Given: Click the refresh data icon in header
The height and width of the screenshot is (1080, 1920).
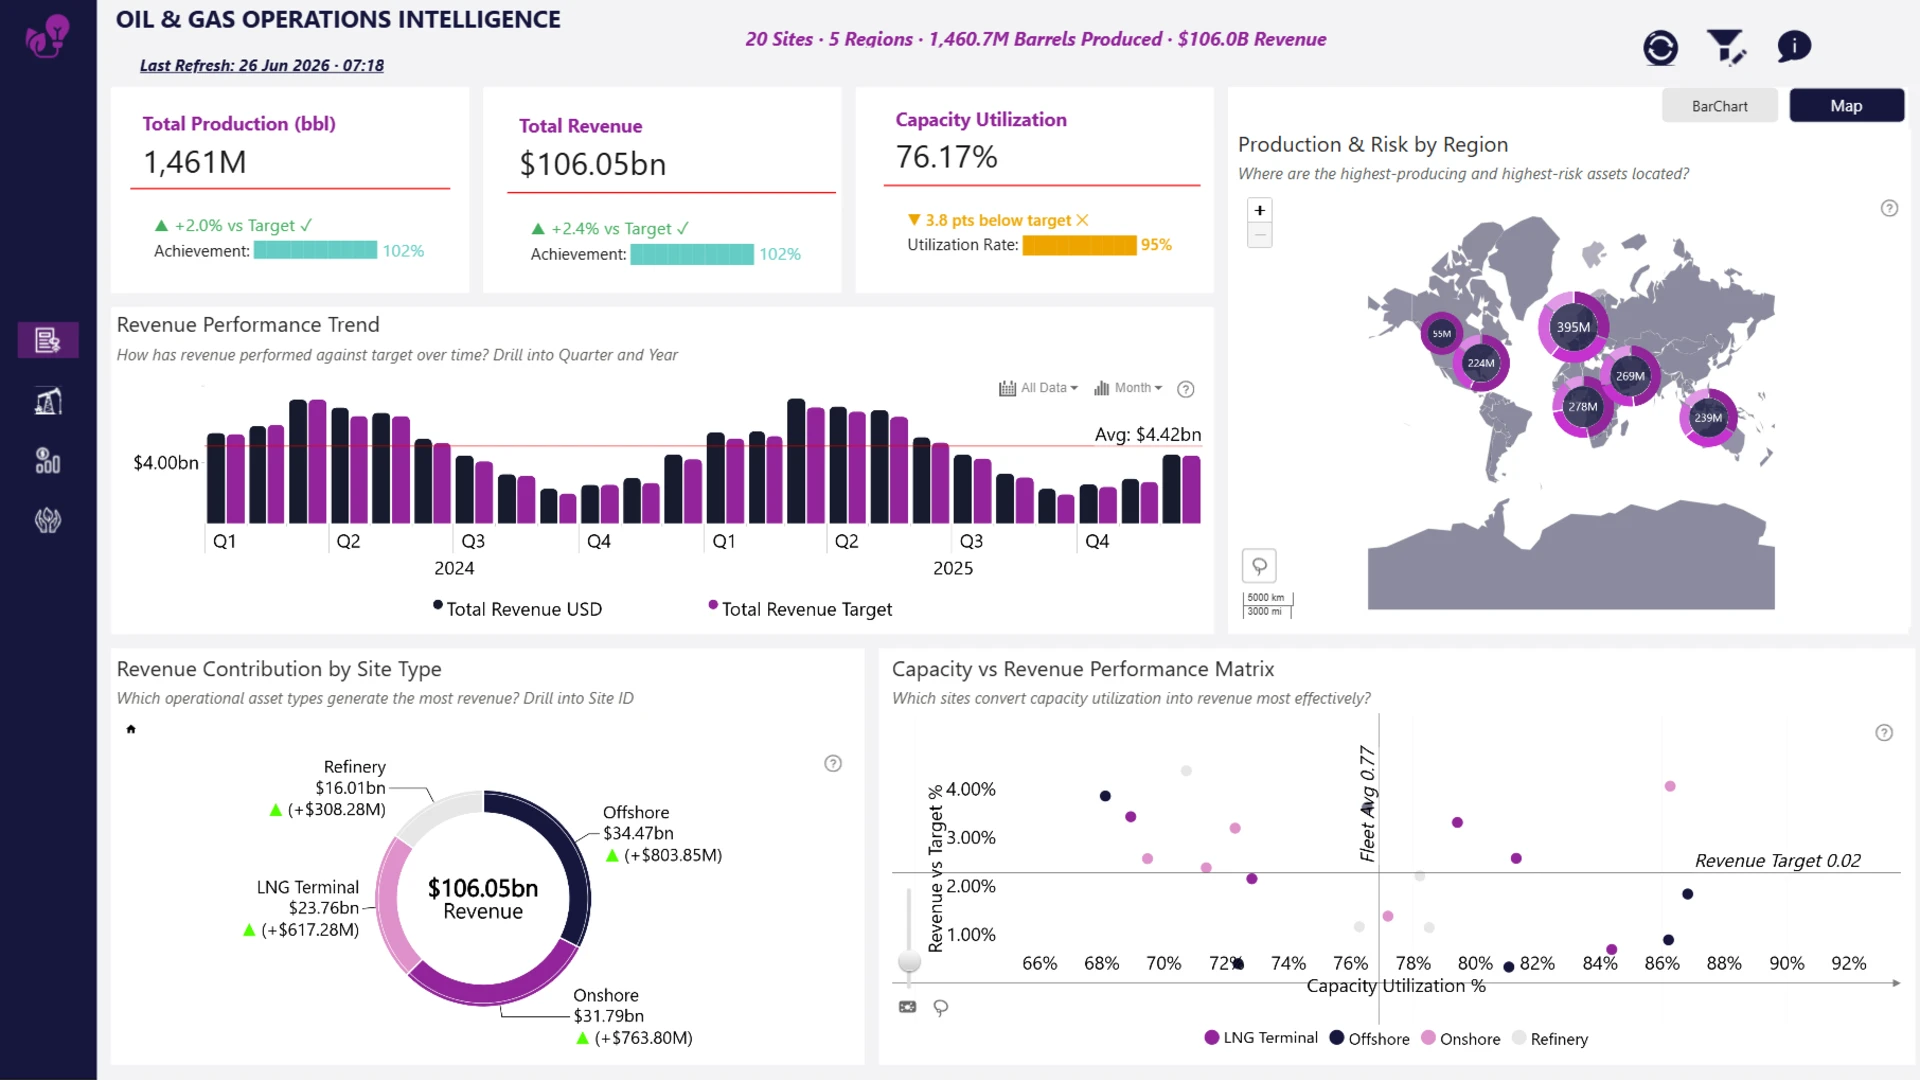Looking at the screenshot, I should pyautogui.click(x=1660, y=47).
